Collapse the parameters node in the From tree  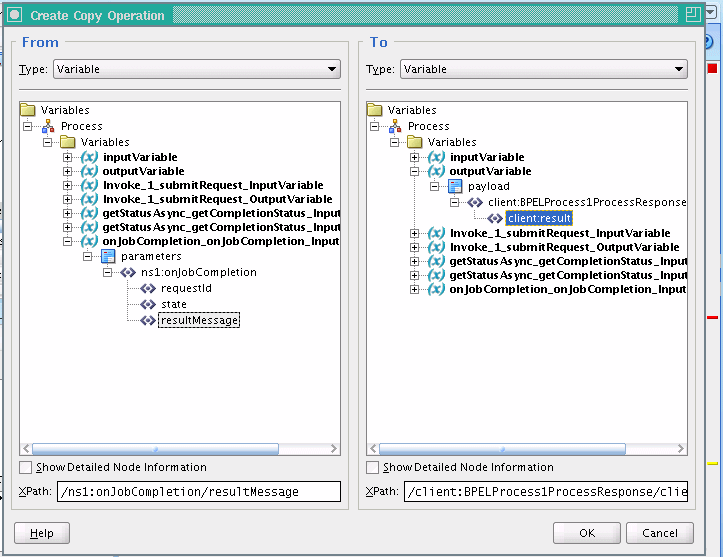88,256
